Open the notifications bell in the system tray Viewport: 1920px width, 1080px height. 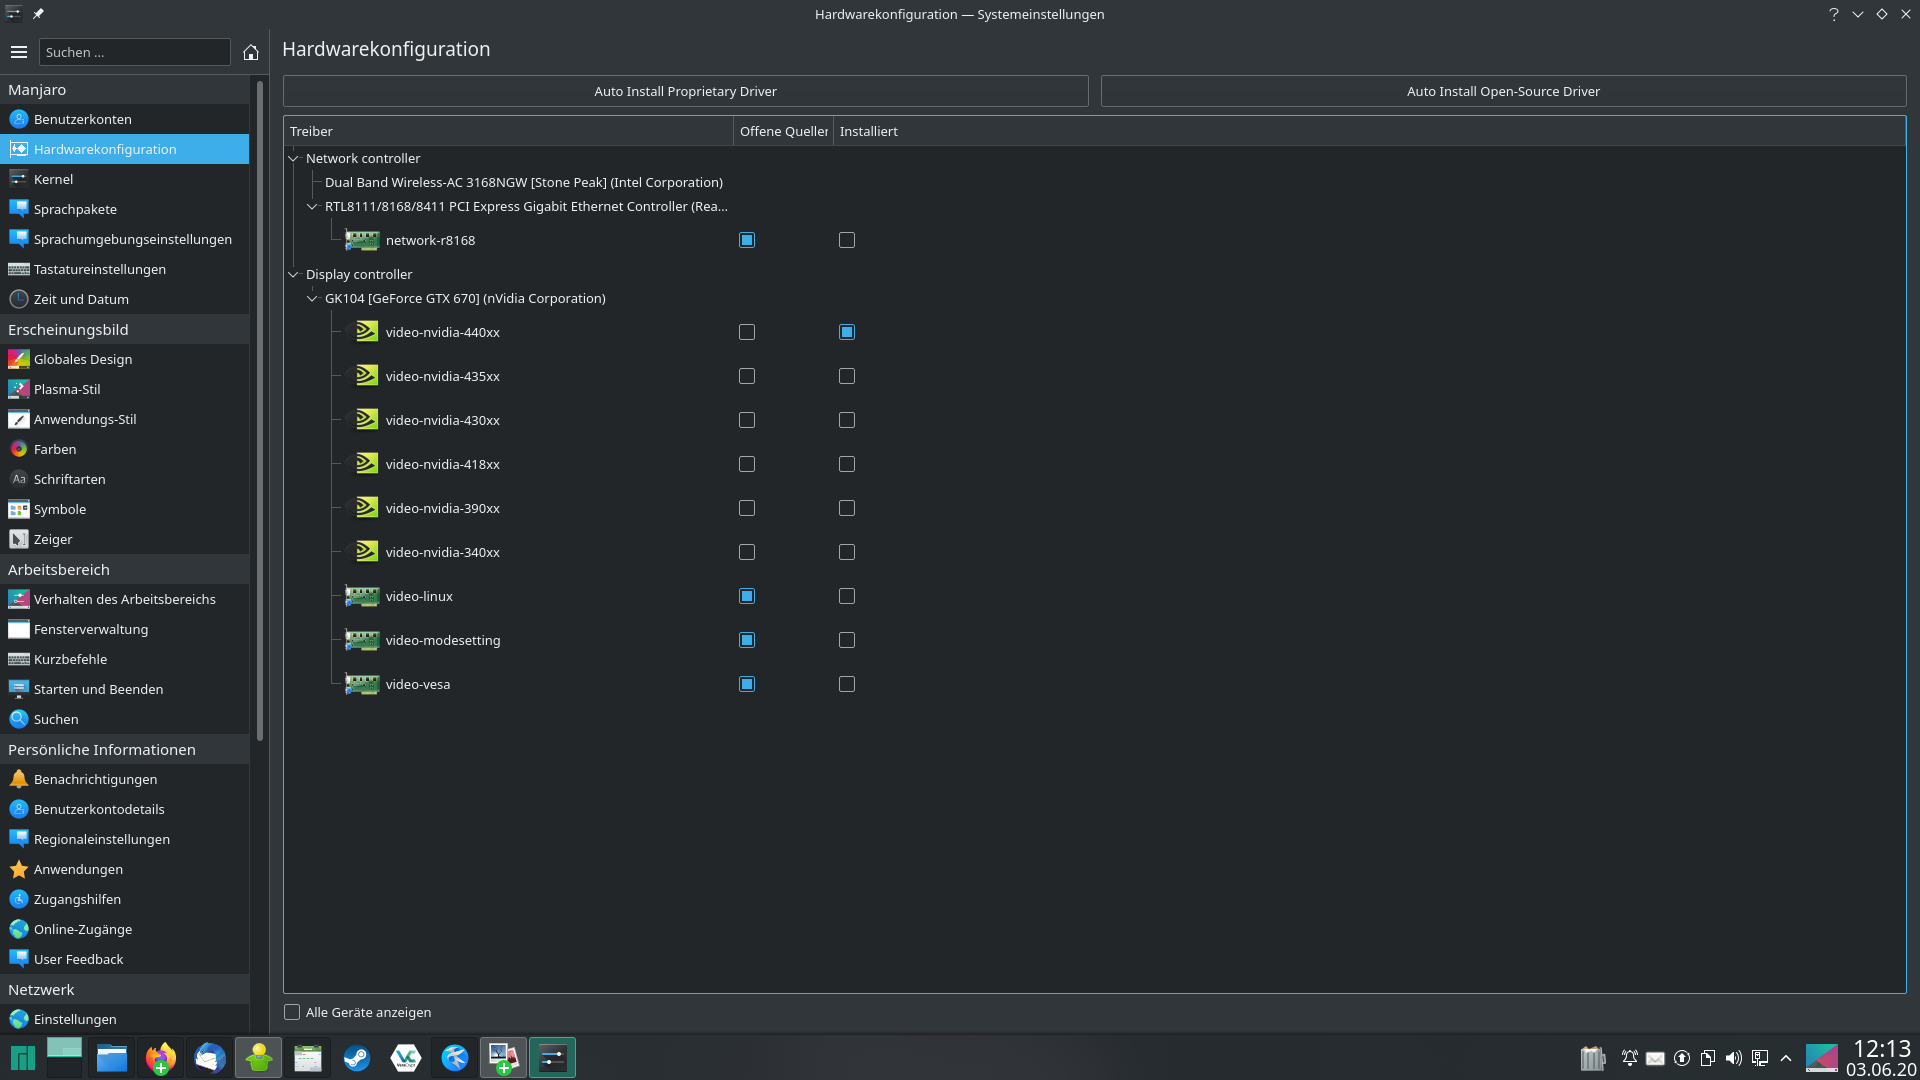(x=1630, y=1058)
